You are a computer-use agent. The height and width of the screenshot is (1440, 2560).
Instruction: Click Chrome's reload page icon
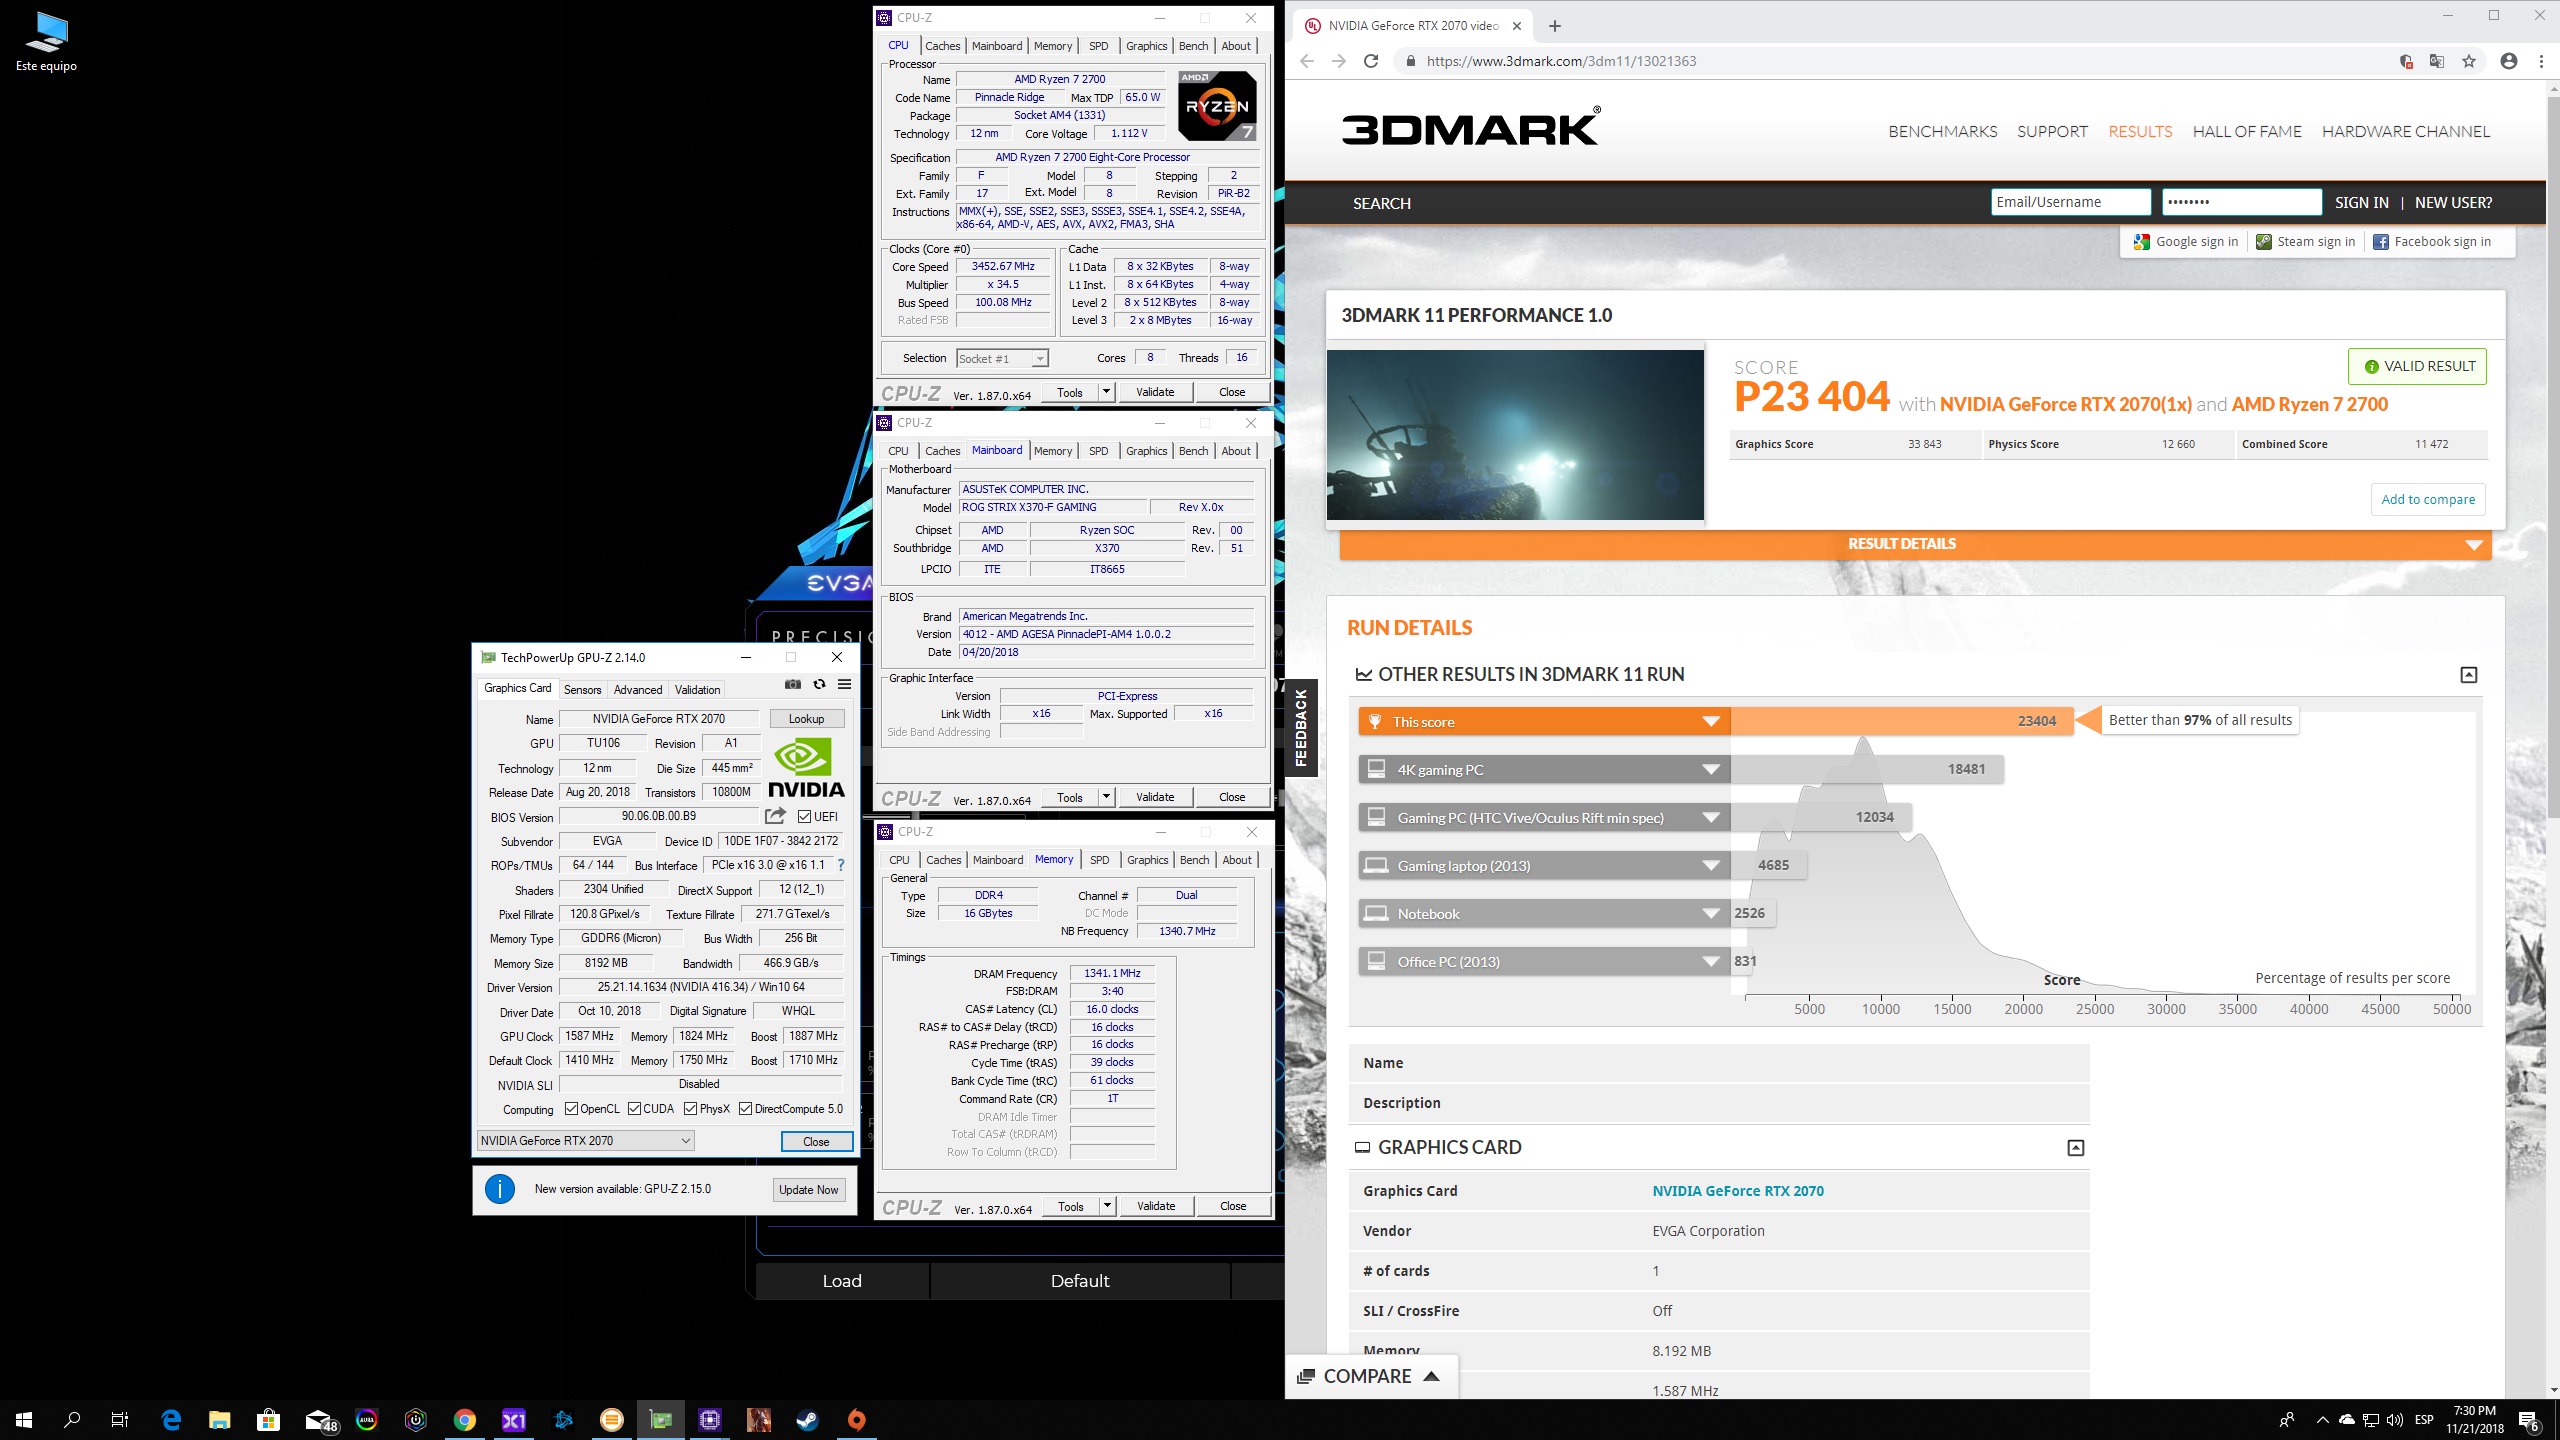coord(1371,61)
